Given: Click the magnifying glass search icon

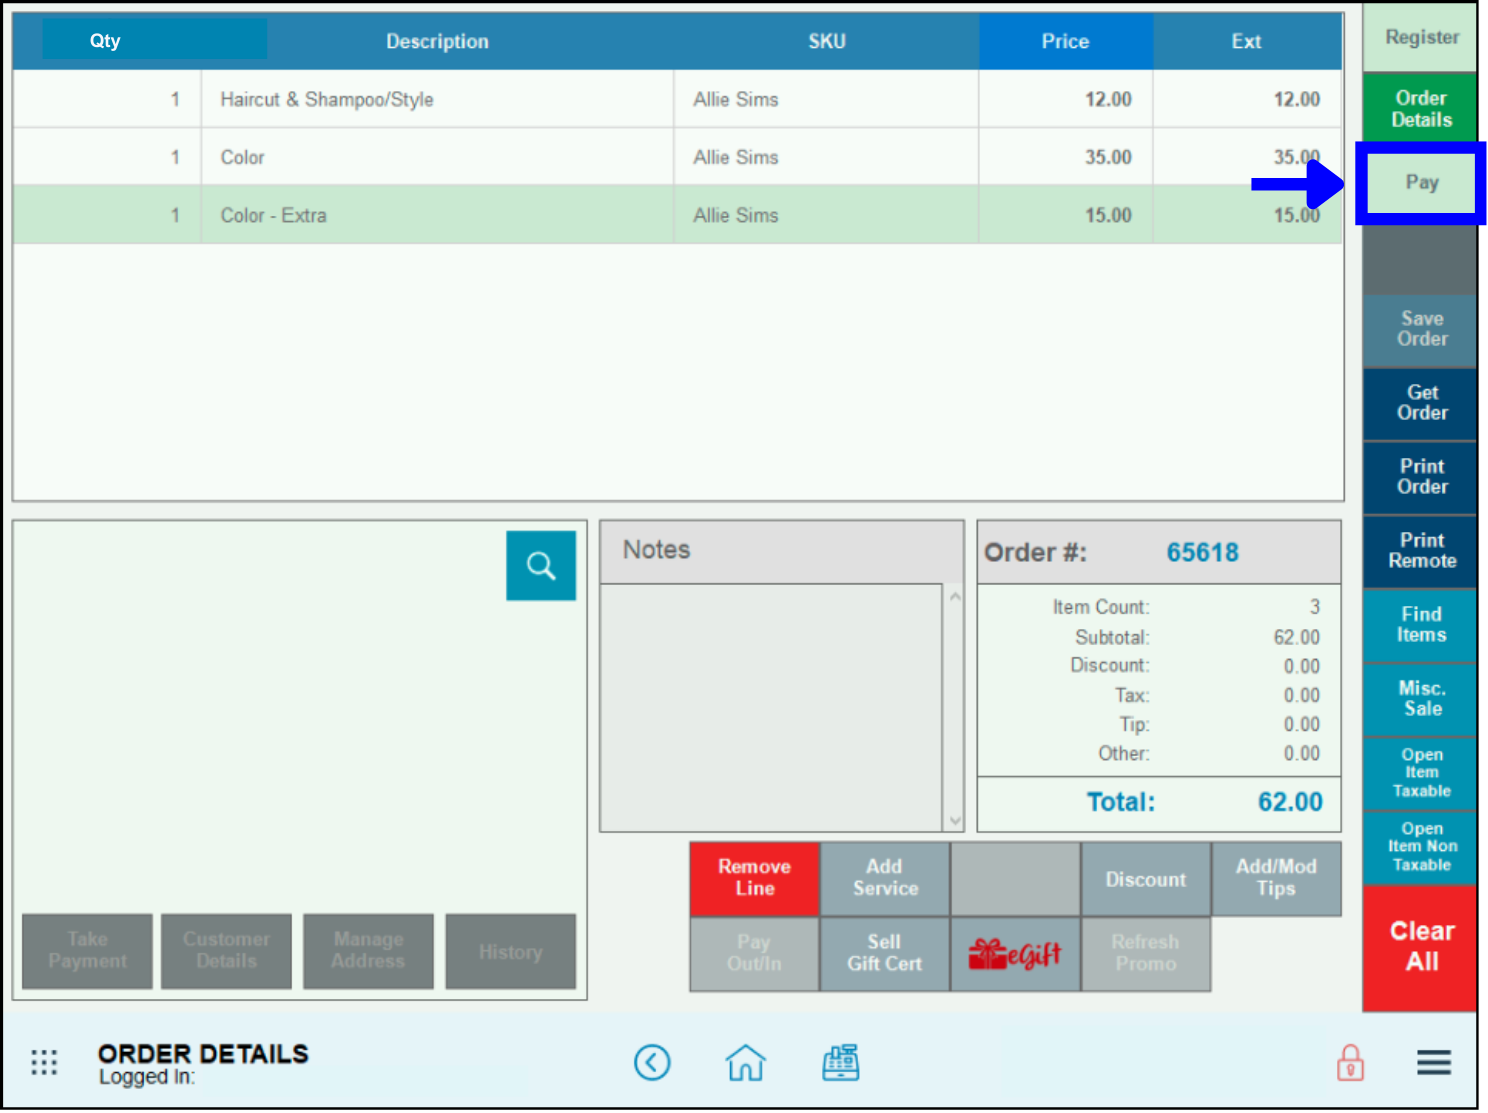Looking at the screenshot, I should [x=541, y=566].
